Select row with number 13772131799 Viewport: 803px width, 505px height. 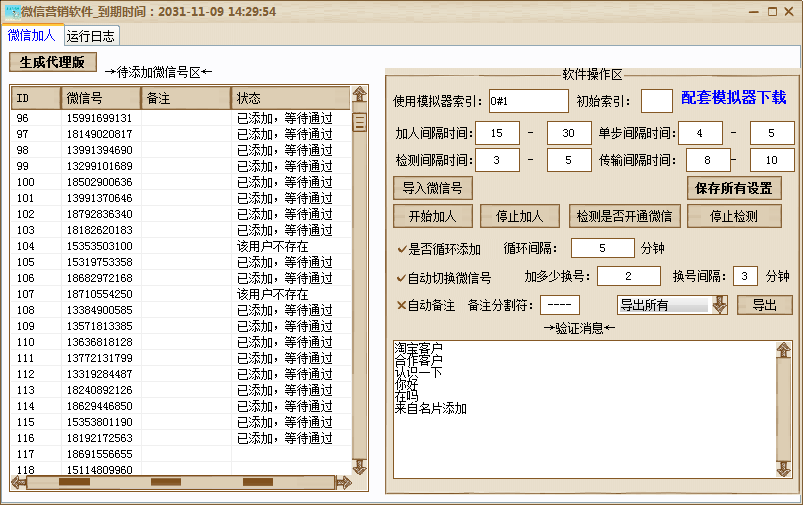click(180, 358)
